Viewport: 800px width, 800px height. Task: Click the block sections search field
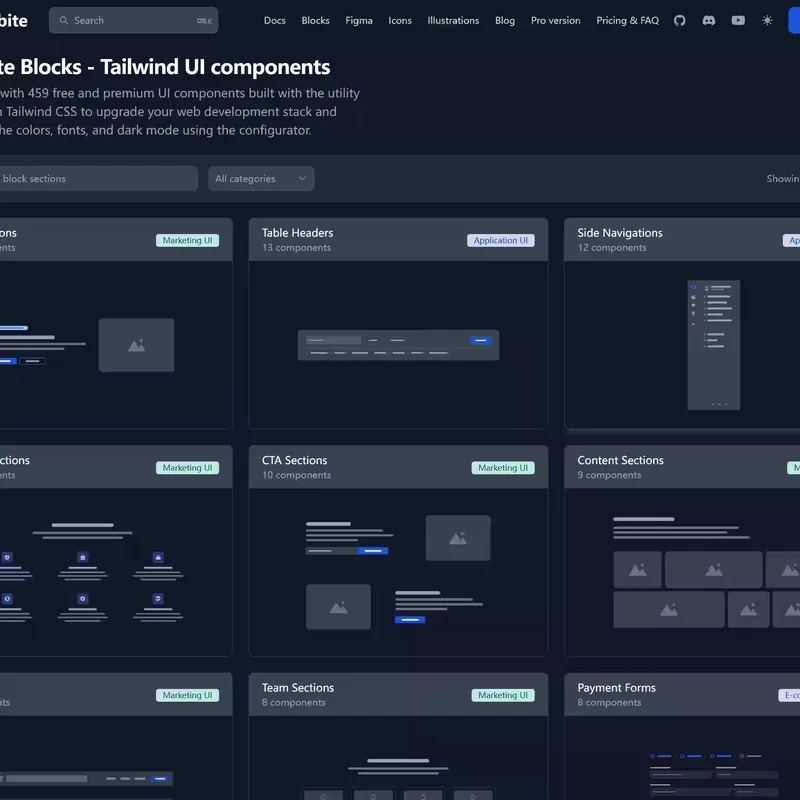97,179
